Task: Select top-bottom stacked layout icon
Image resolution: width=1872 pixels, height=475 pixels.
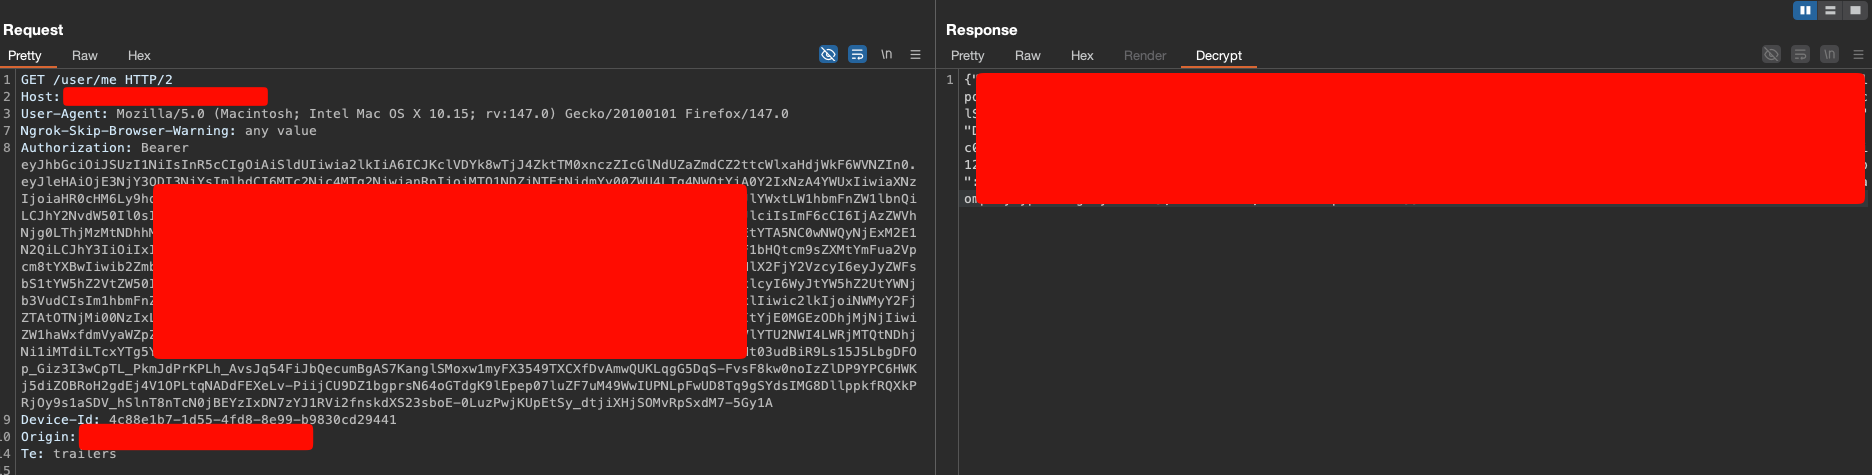Action: click(x=1830, y=10)
